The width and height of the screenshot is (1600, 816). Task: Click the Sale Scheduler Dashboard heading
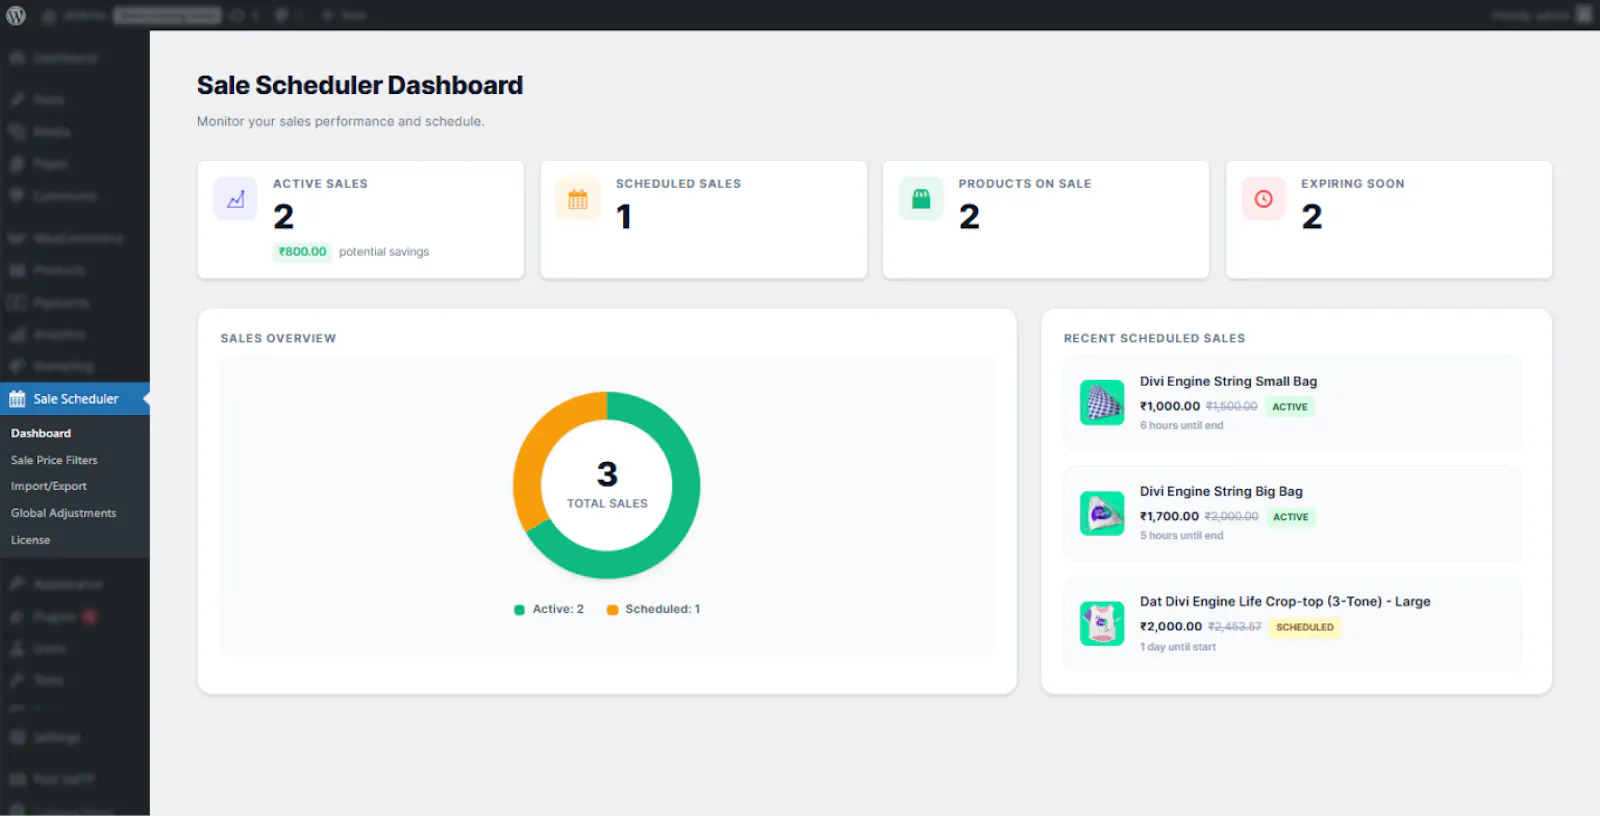point(360,85)
